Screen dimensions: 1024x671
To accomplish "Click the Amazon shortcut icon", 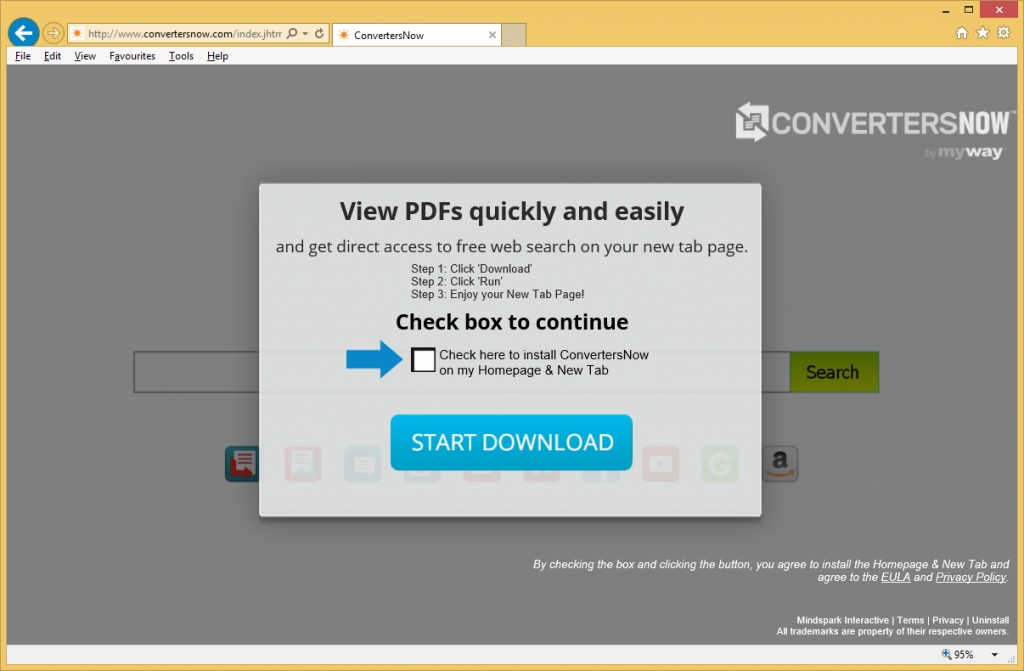I will pos(780,464).
